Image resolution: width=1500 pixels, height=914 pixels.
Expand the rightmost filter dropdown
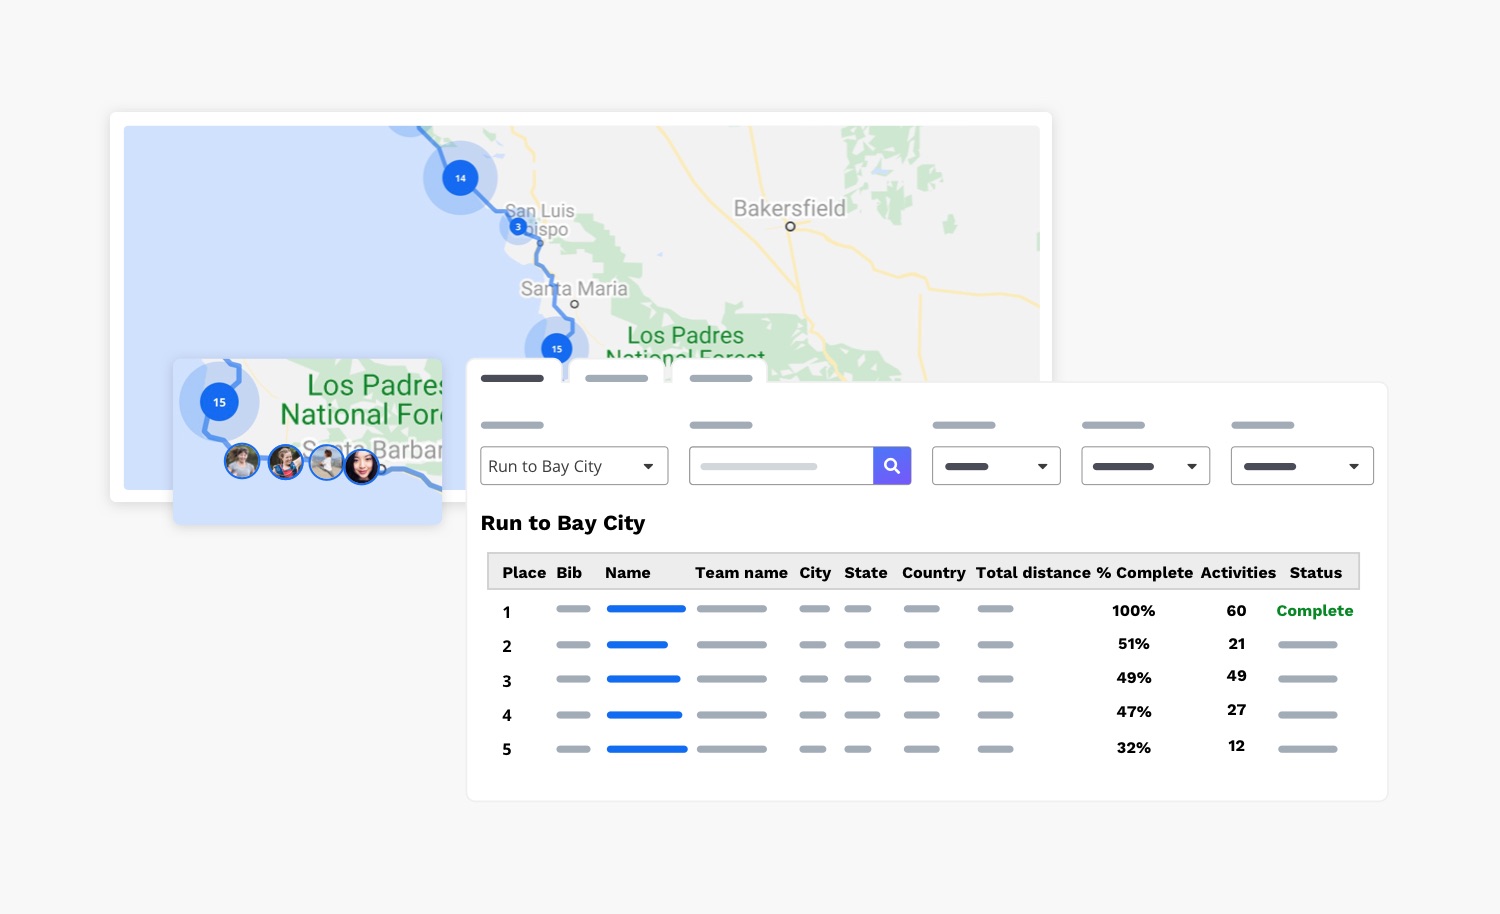(1301, 466)
